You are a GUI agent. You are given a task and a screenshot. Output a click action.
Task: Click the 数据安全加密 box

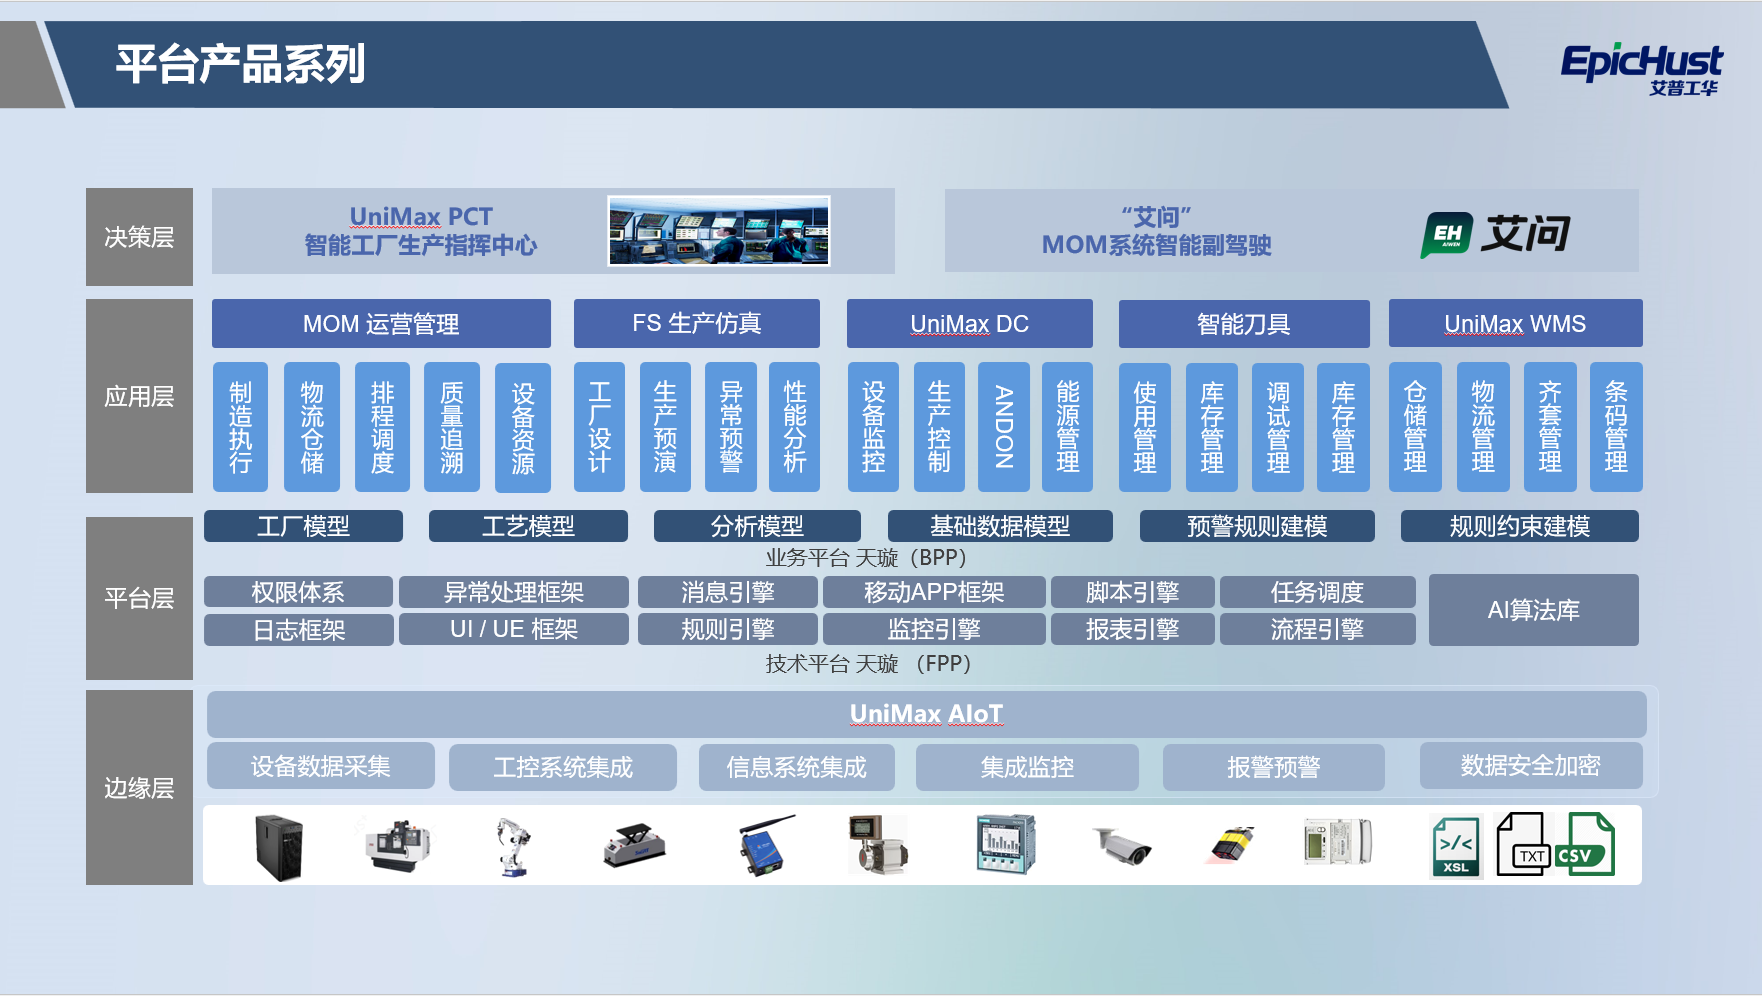pos(1531,766)
